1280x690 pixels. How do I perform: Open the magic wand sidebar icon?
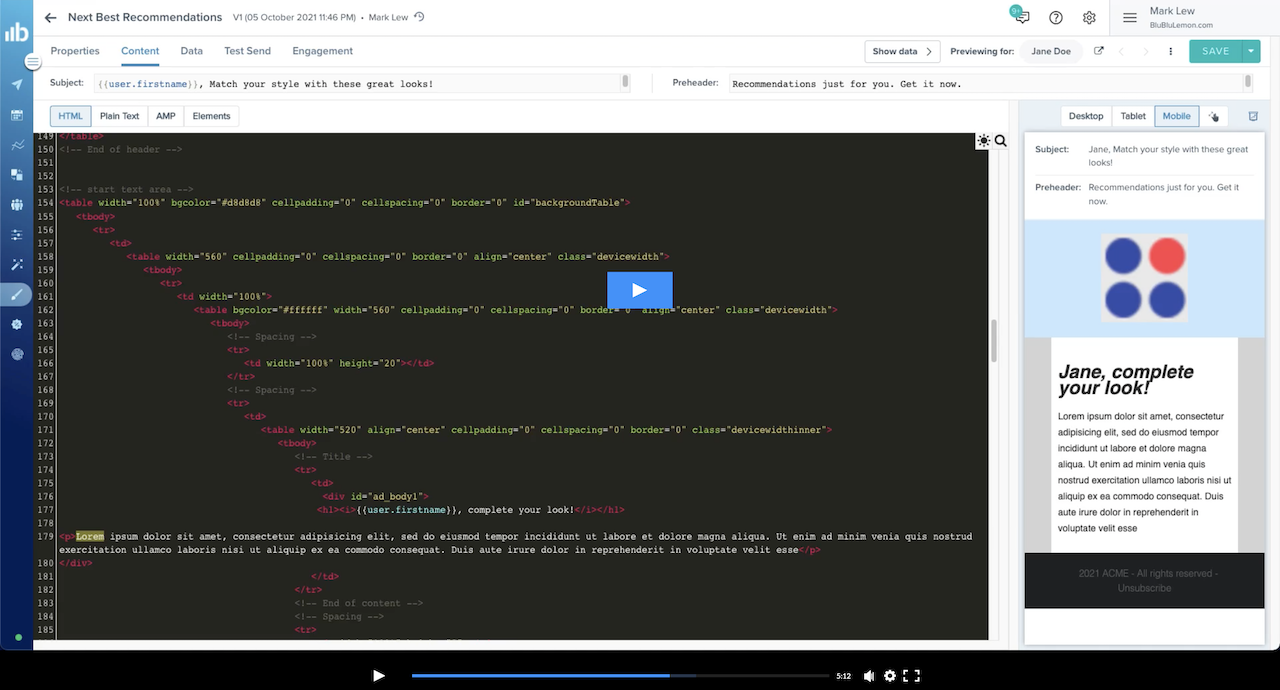pyautogui.click(x=17, y=265)
